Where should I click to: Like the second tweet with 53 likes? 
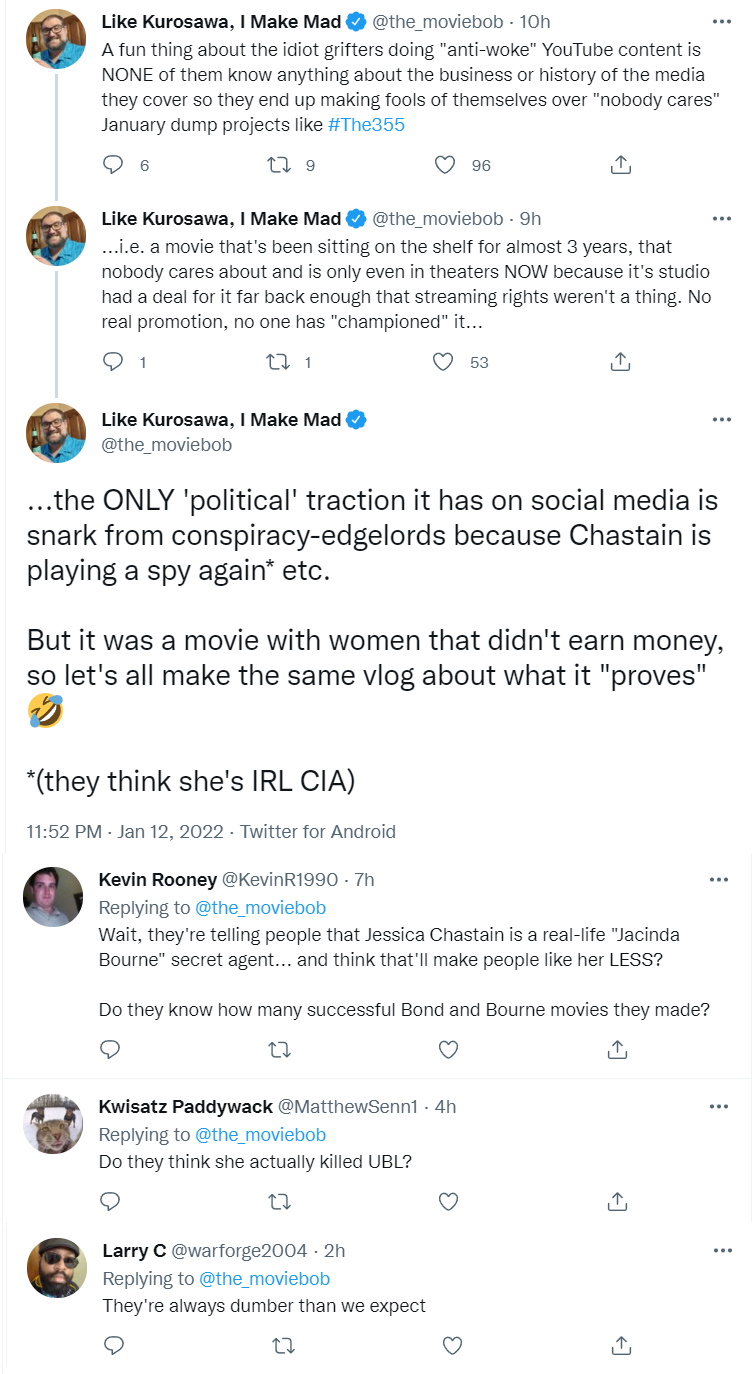[443, 362]
